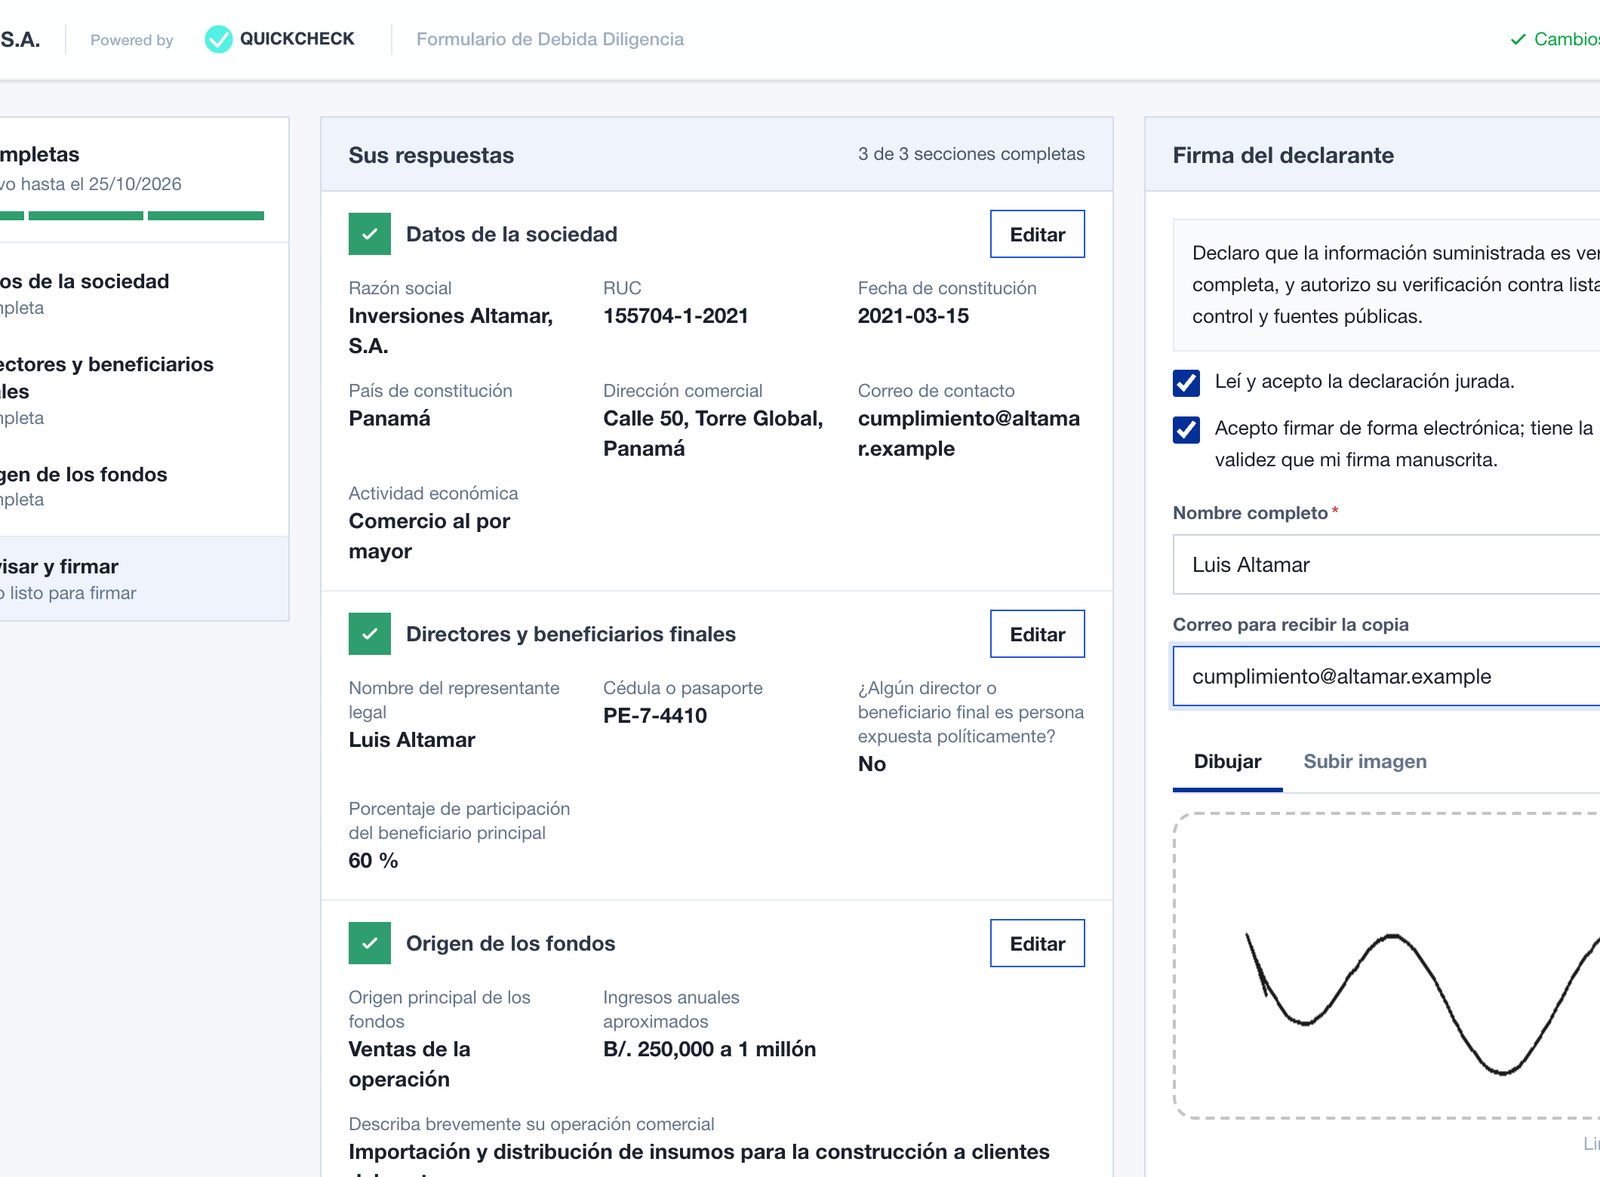
Task: Click the participation percentage '60 %'
Action: tap(373, 861)
